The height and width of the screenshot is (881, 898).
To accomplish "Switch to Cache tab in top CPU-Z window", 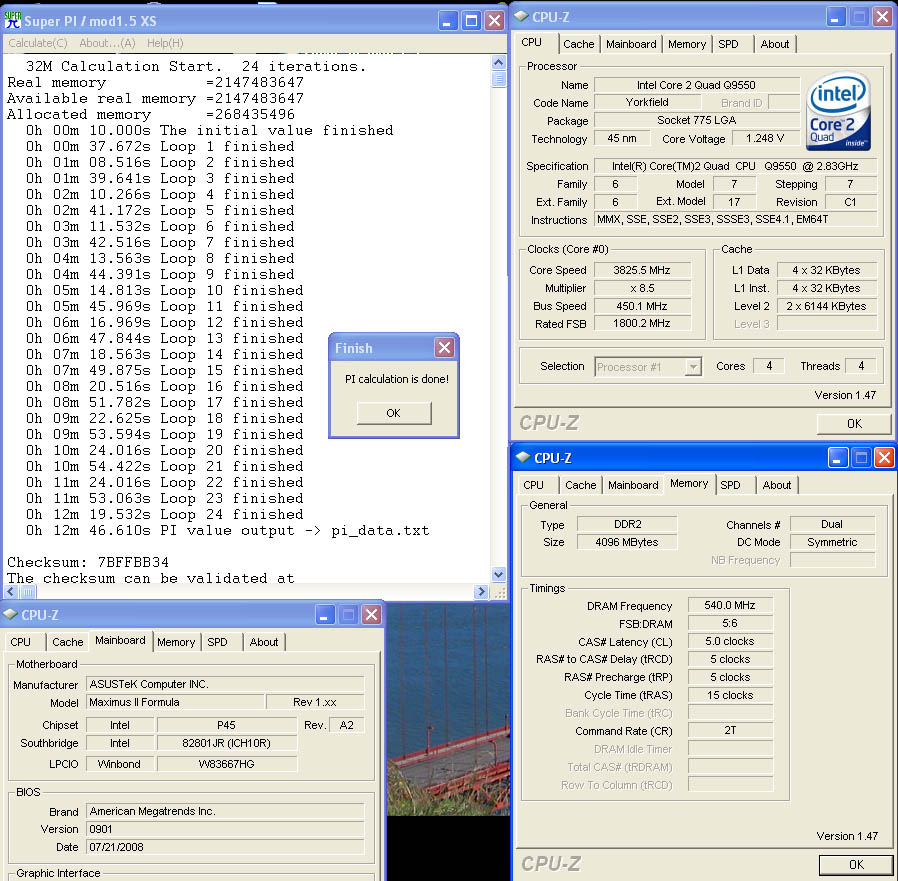I will (x=578, y=44).
